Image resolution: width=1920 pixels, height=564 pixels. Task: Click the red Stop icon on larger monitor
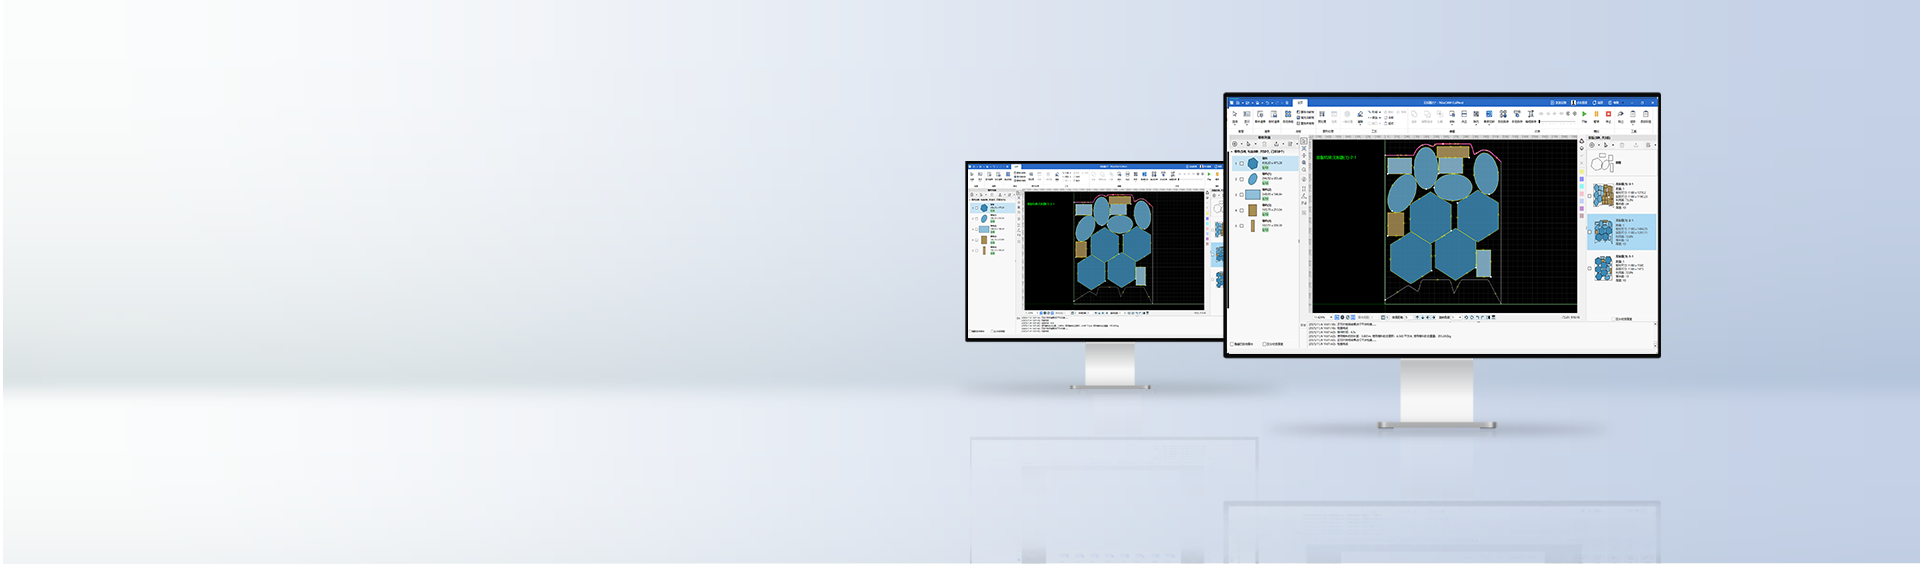click(x=1608, y=115)
